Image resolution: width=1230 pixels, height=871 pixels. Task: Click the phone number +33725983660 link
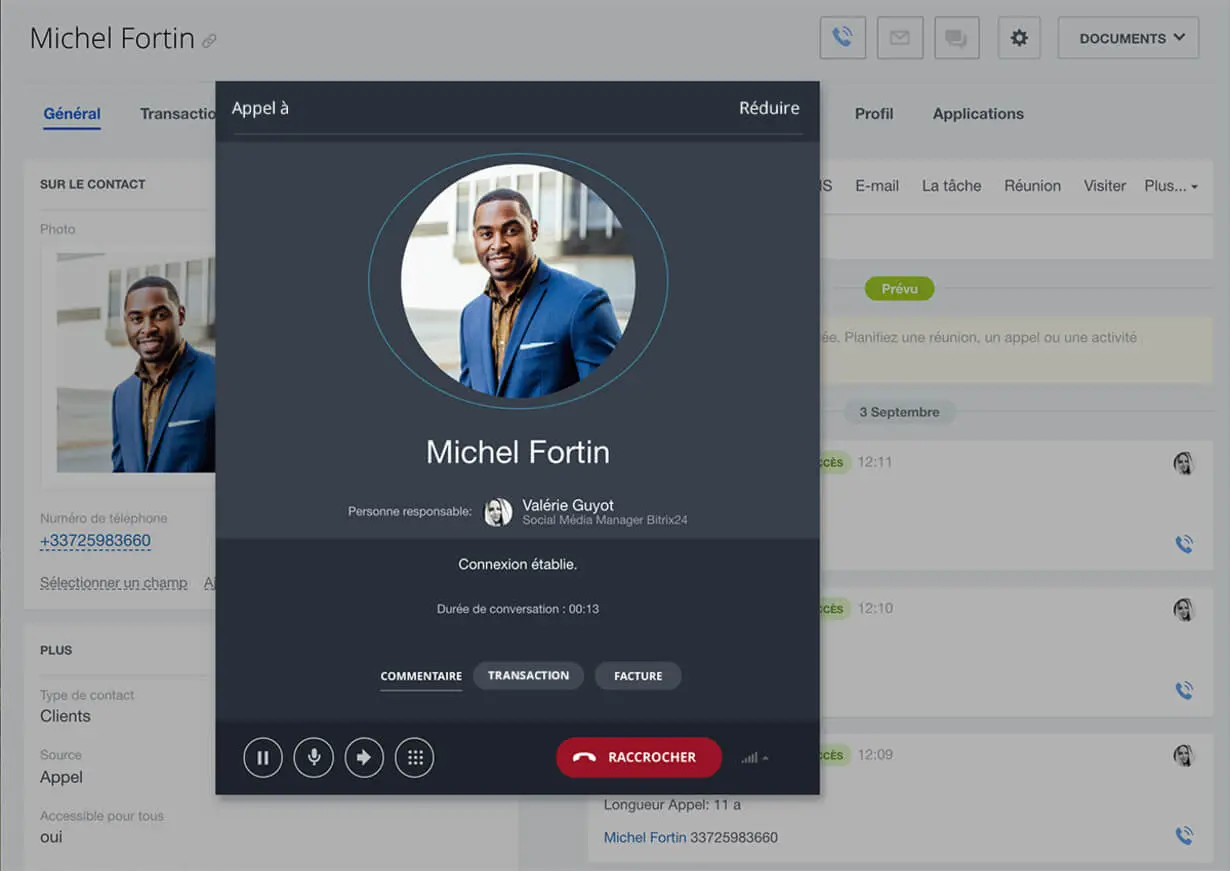point(95,541)
